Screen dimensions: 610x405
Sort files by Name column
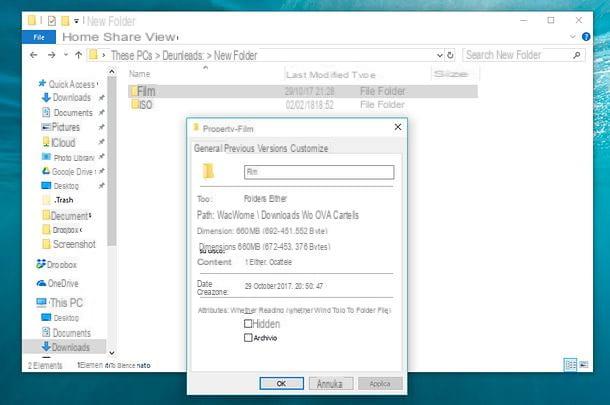(140, 74)
